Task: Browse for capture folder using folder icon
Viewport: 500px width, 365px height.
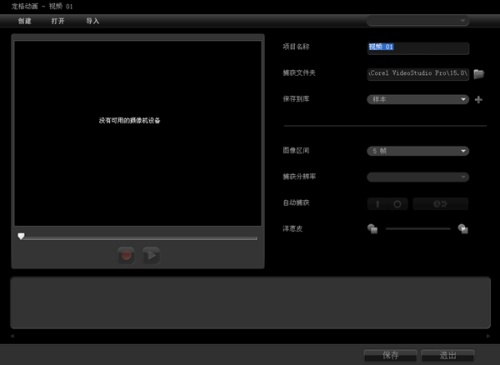Action: pyautogui.click(x=479, y=74)
